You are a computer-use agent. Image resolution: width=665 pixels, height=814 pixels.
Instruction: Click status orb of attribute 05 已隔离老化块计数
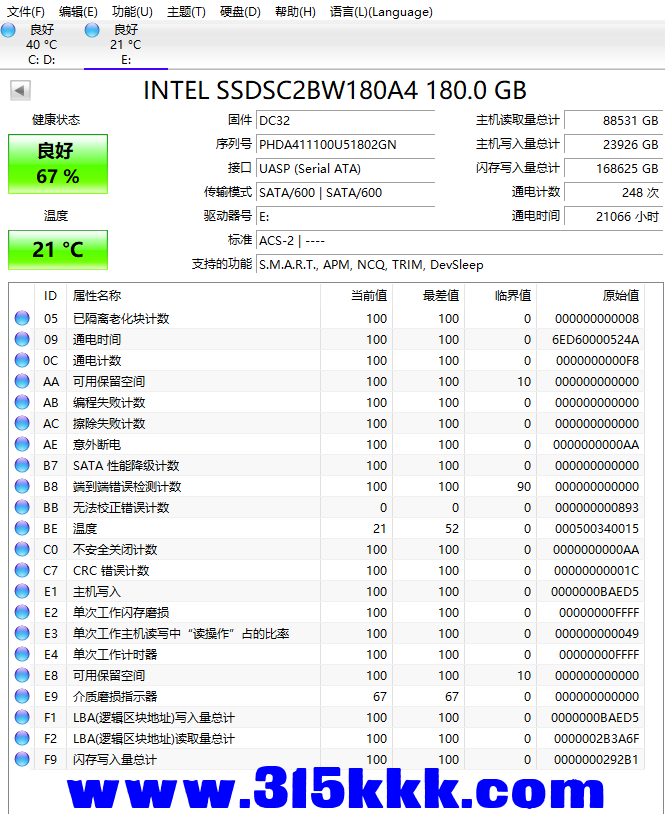(x=22, y=318)
